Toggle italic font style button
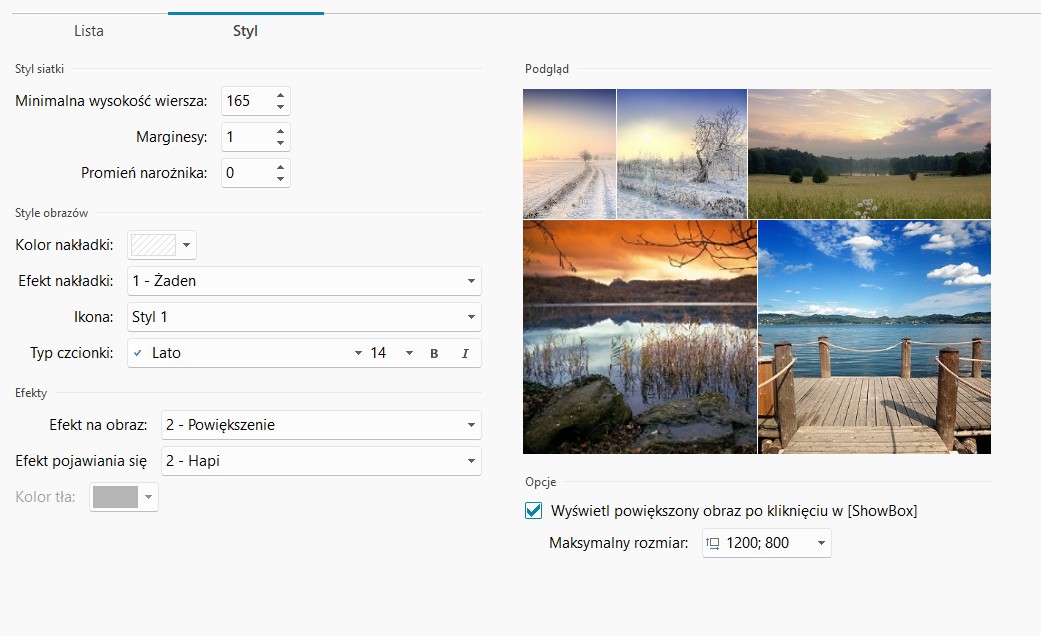This screenshot has height=636, width=1041. coord(465,353)
